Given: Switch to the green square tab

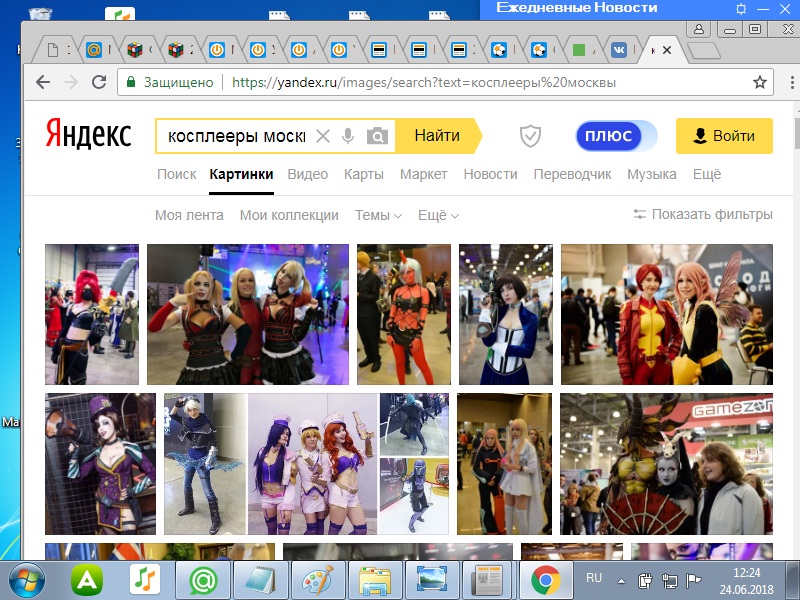Looking at the screenshot, I should coord(579,50).
